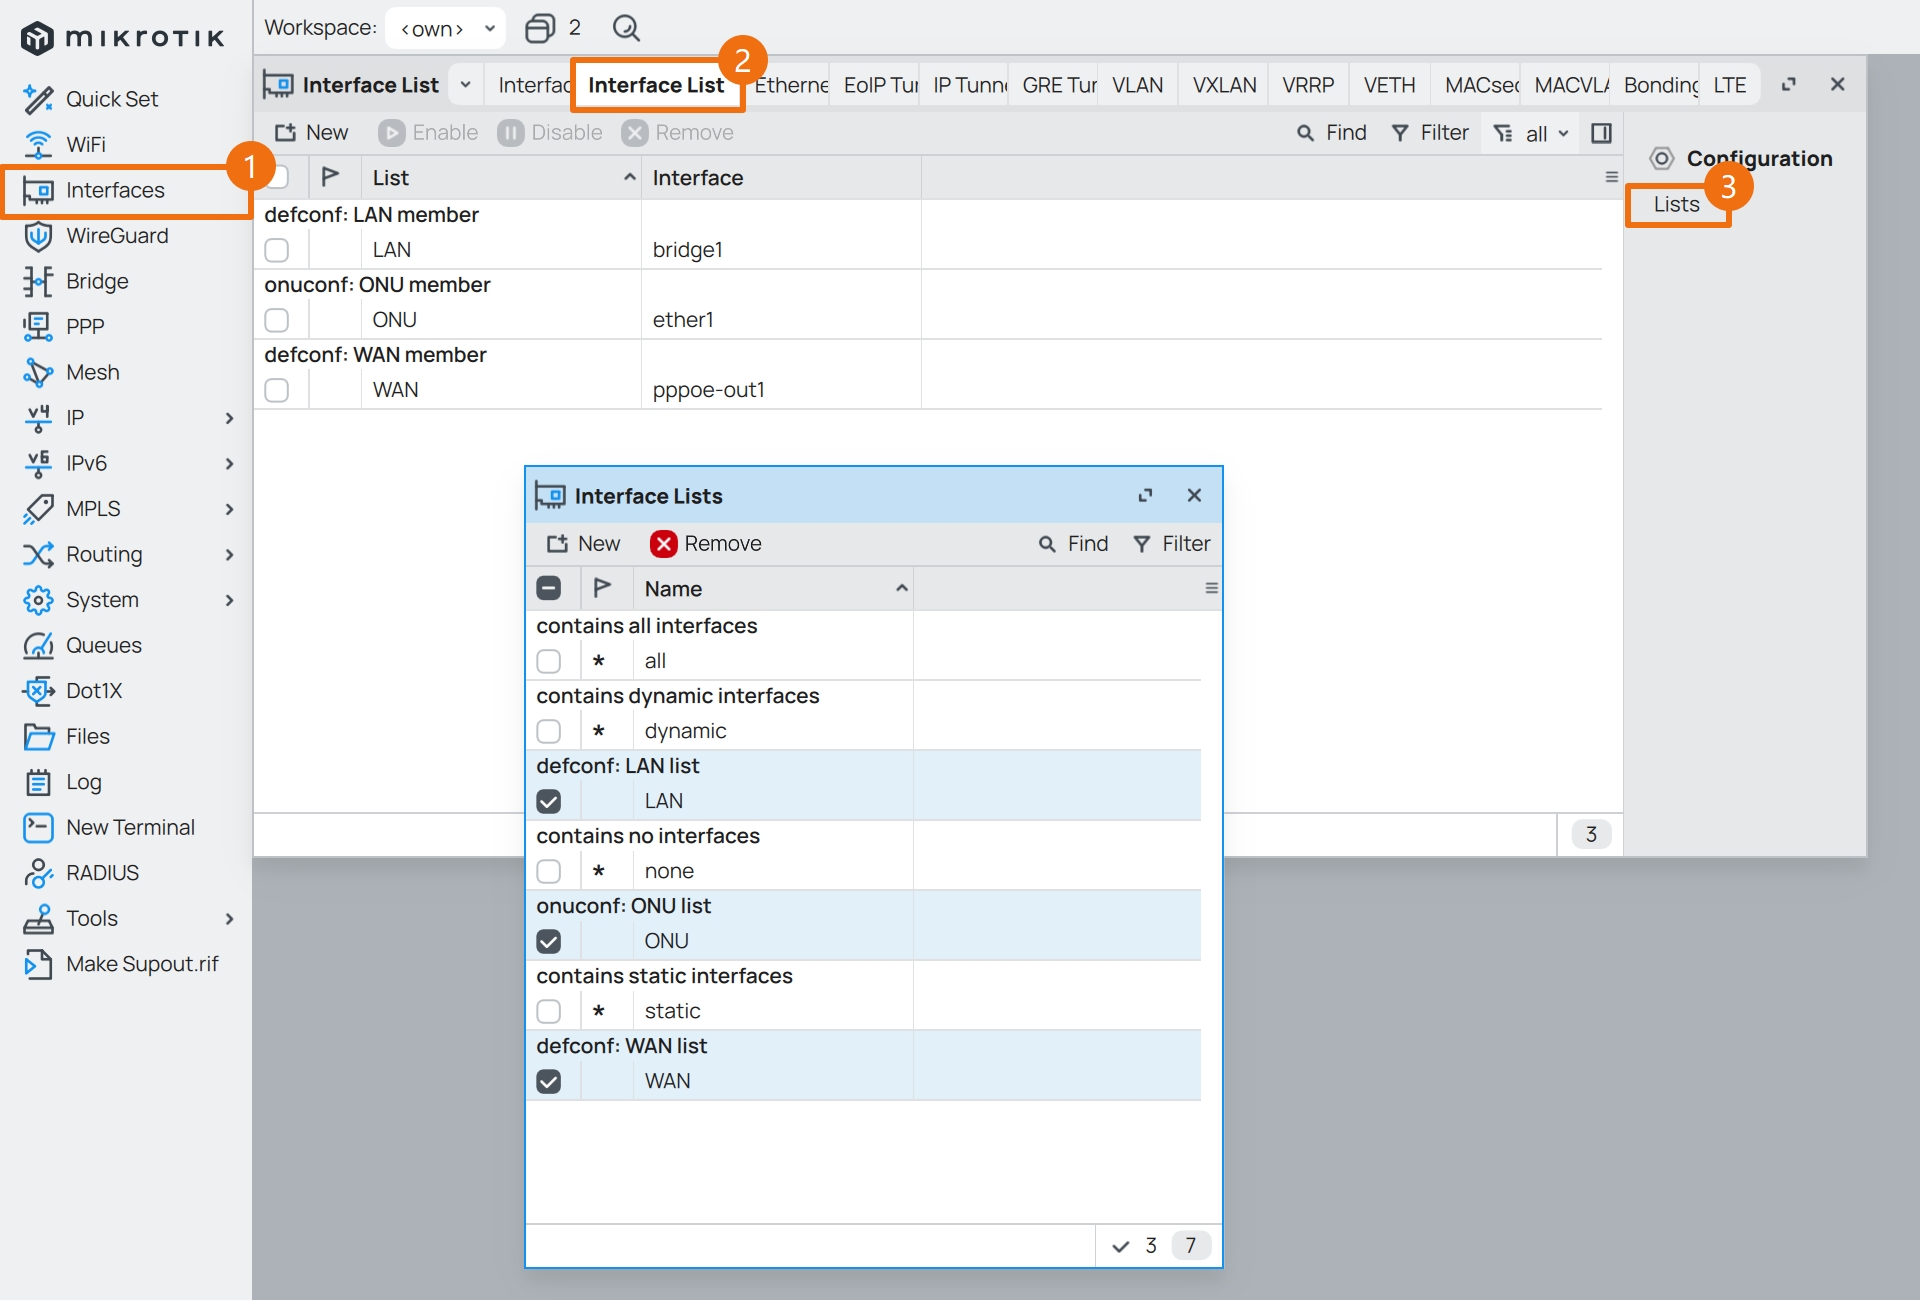
Task: Click the workspace search magnifier icon
Action: click(626, 28)
